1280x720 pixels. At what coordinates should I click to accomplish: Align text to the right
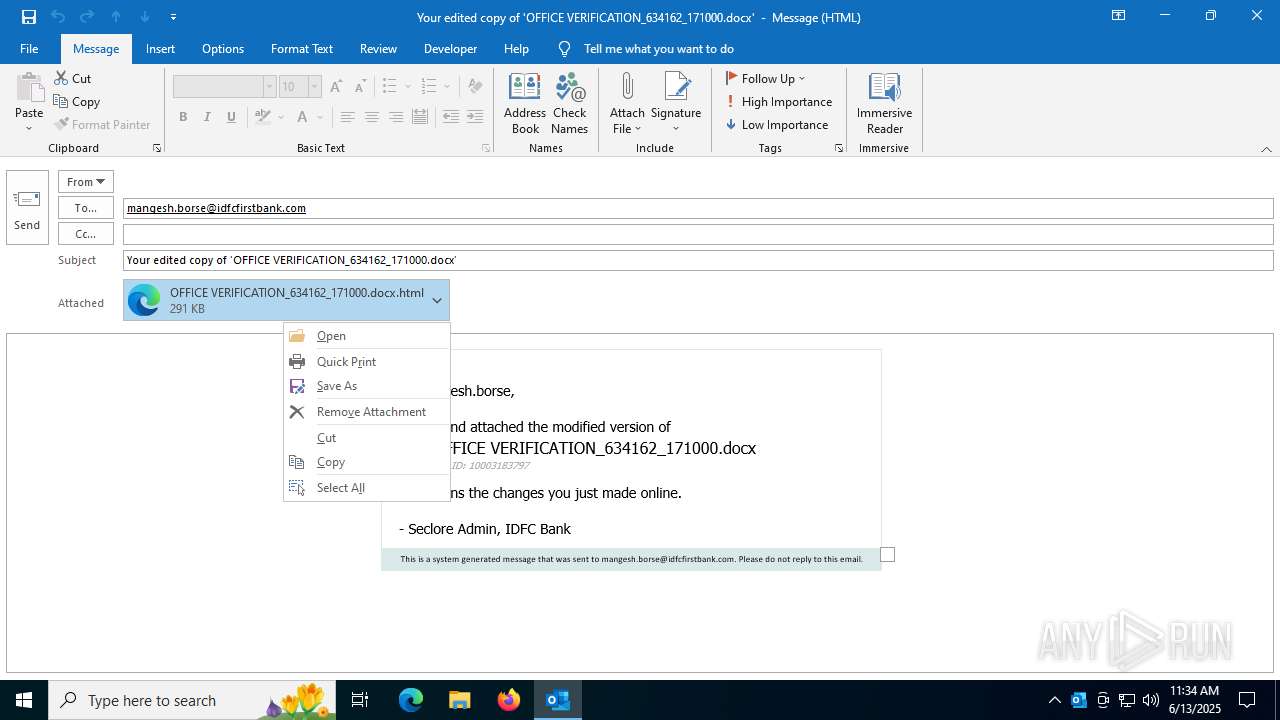click(x=396, y=117)
